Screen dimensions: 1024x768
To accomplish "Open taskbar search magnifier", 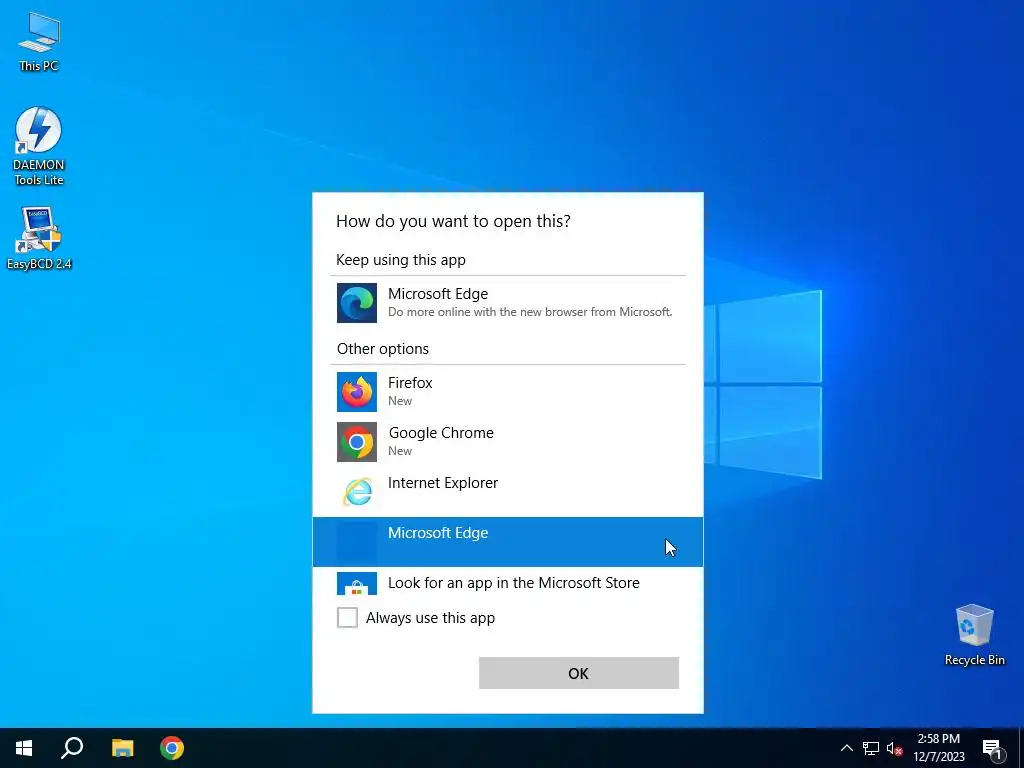I will click(72, 748).
